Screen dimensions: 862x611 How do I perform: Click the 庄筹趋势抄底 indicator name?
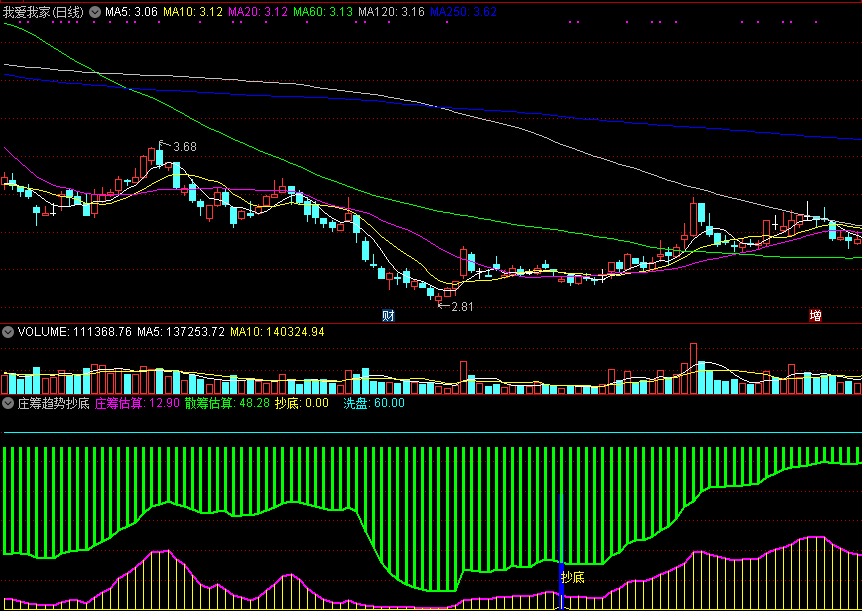(x=53, y=403)
